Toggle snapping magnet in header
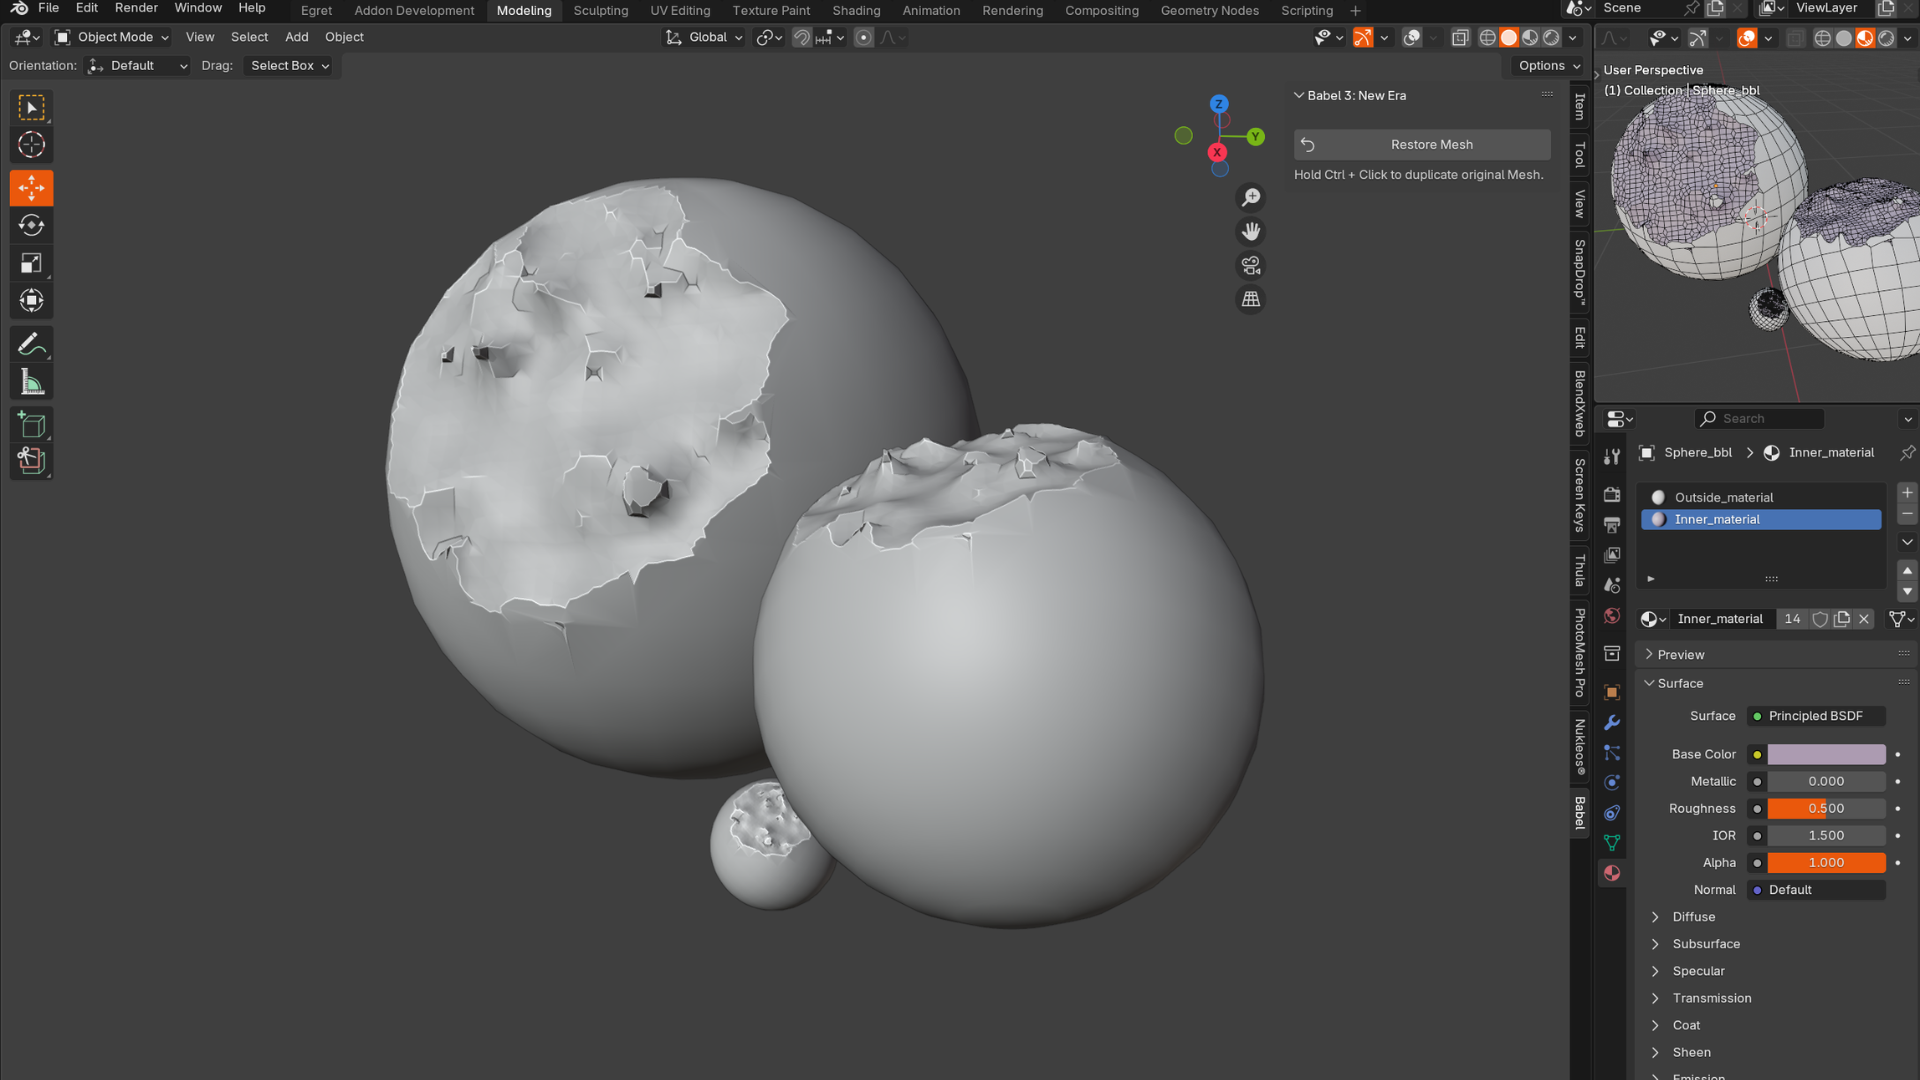This screenshot has width=1920, height=1080. tap(802, 38)
